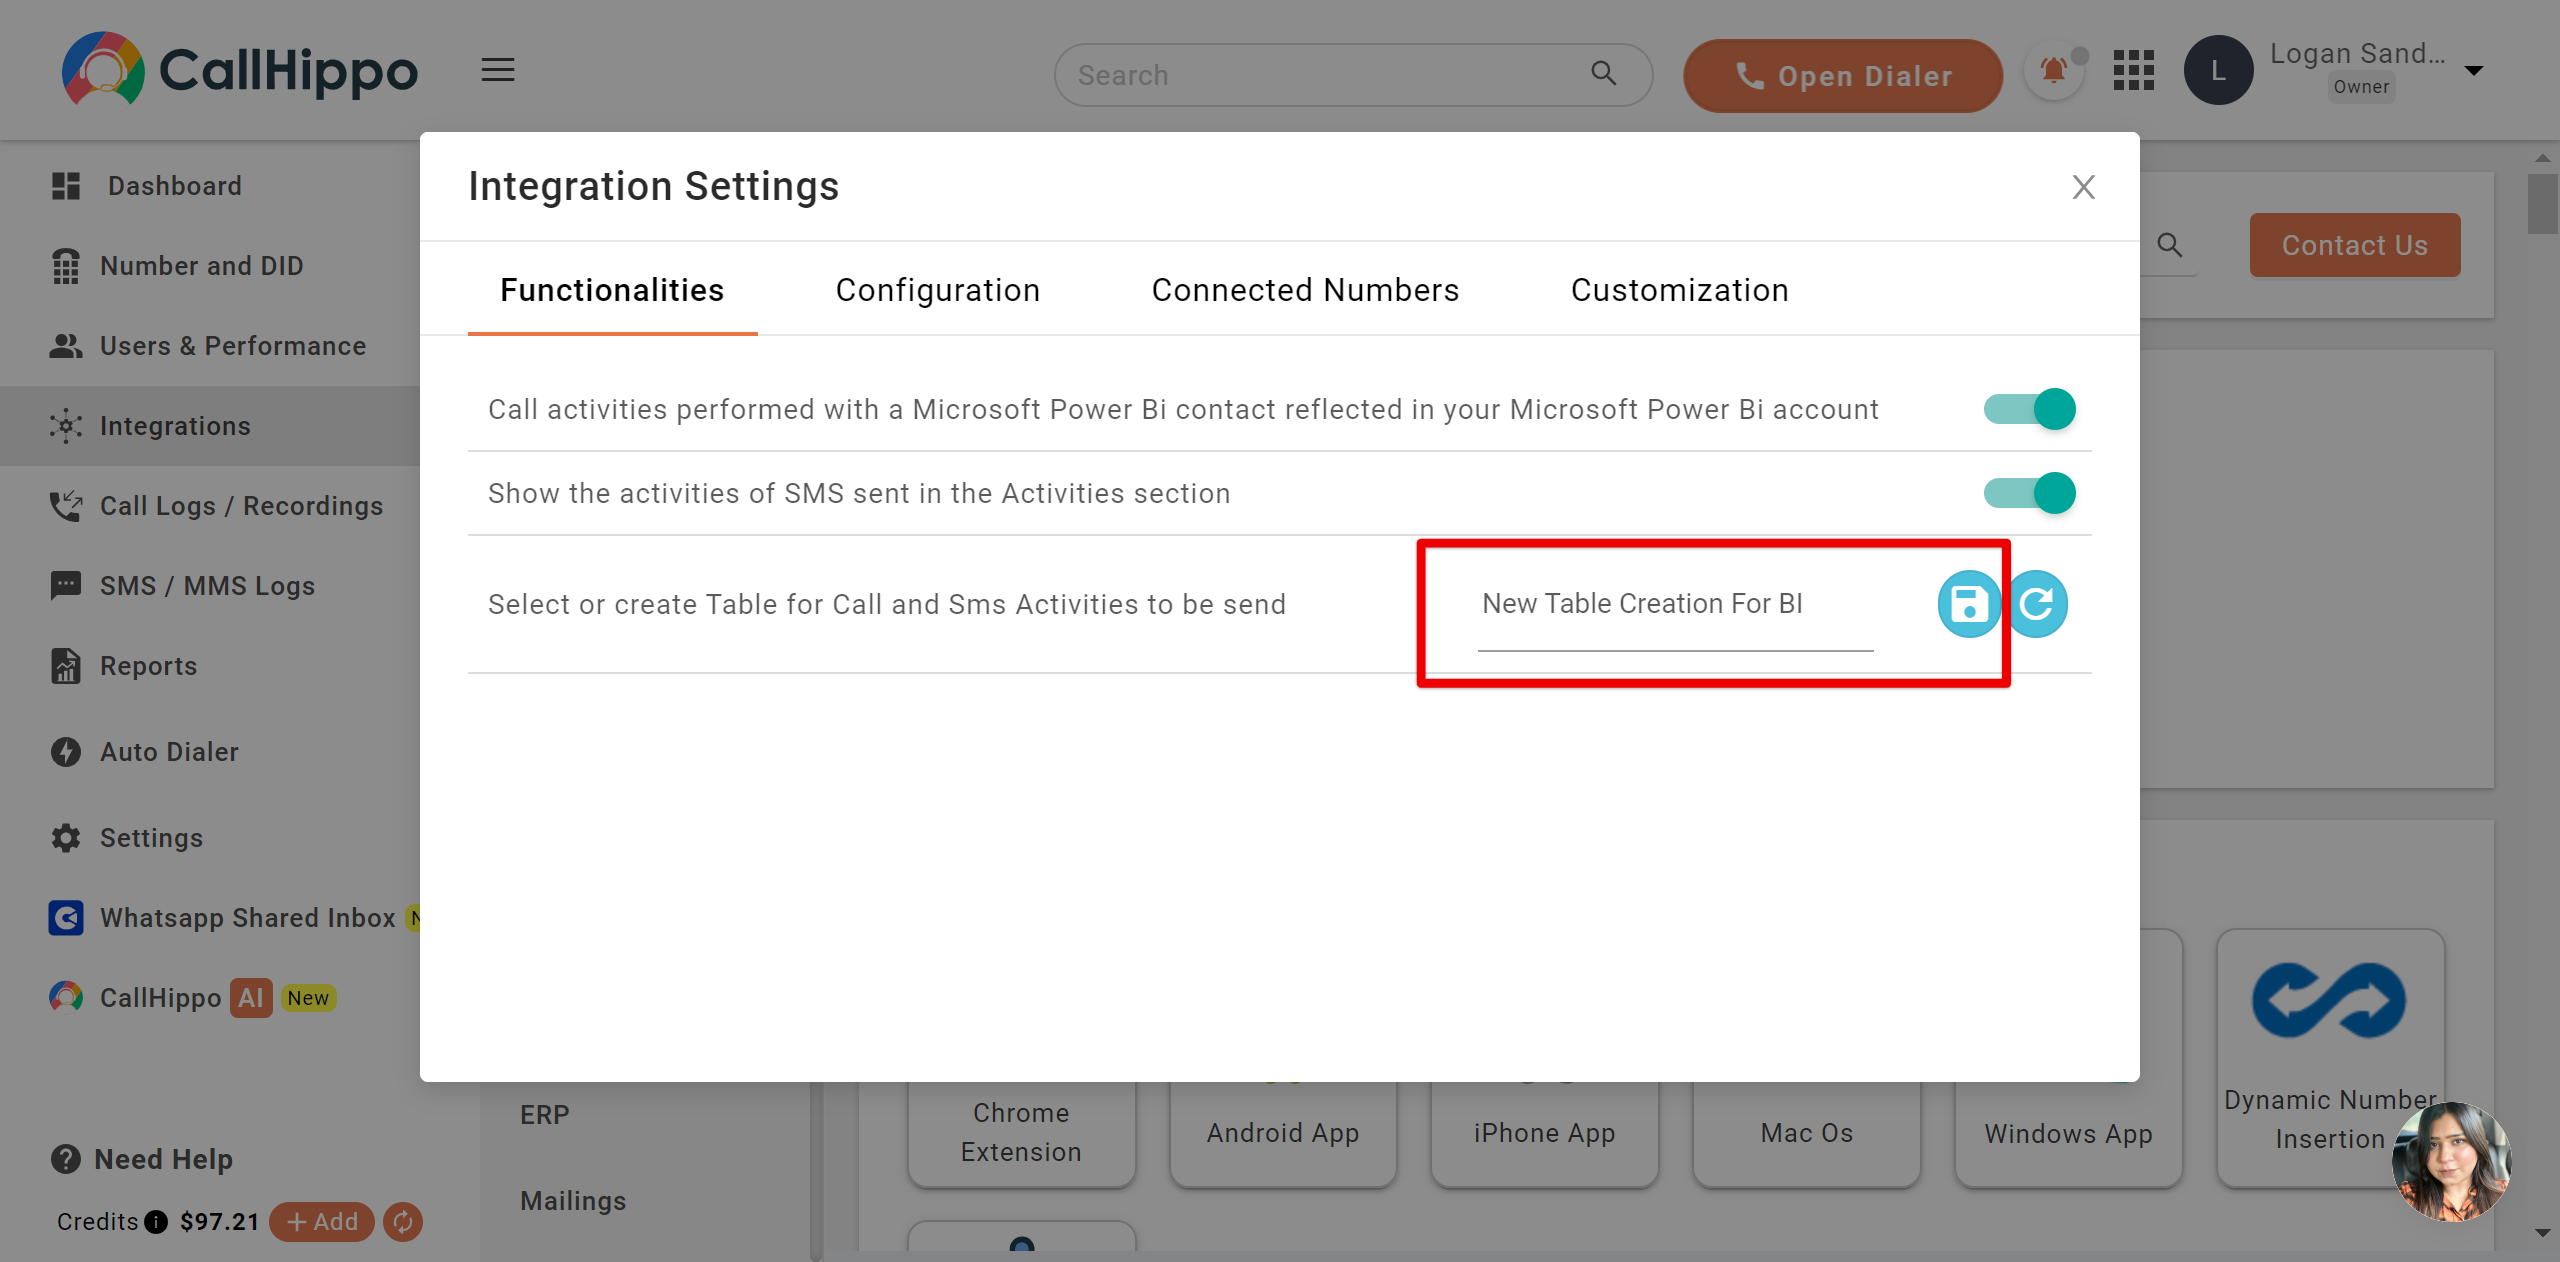Click the Number and DID keypad icon
This screenshot has height=1262, width=2560.
click(66, 266)
